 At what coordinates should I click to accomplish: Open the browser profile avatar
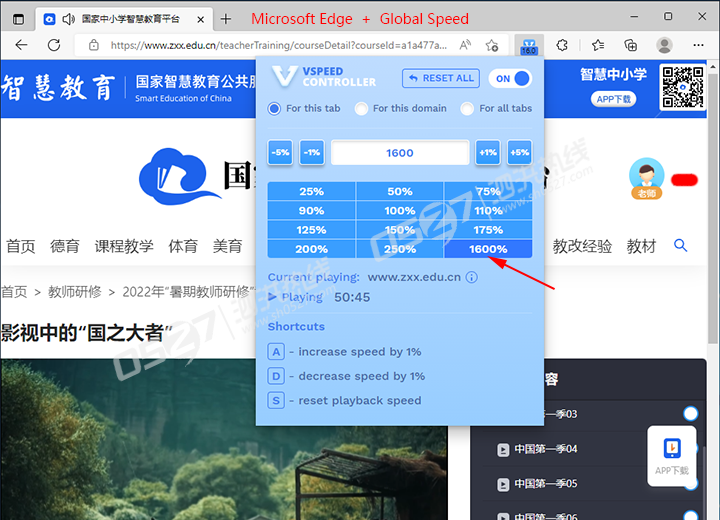tap(664, 45)
